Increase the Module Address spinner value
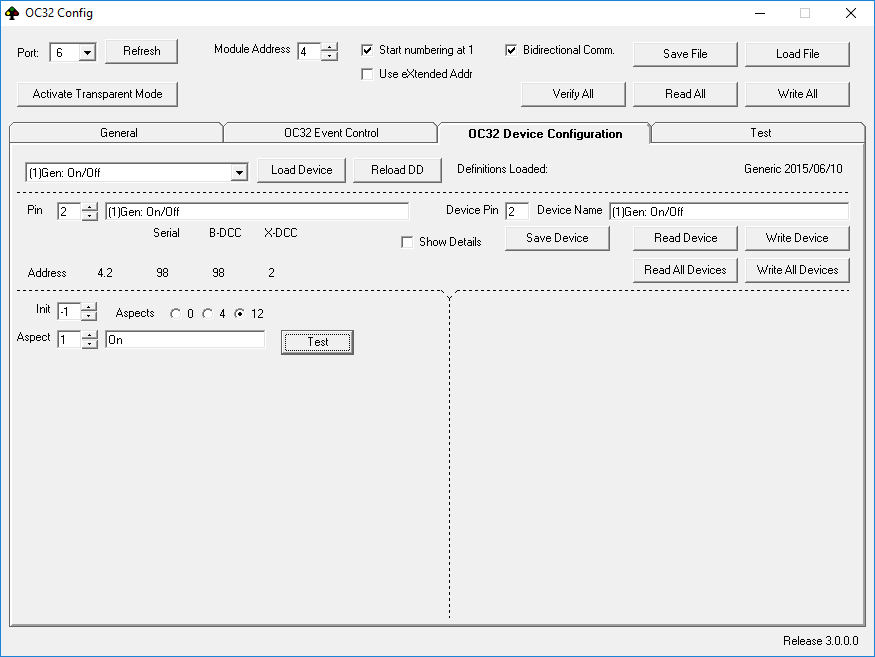 (329, 46)
